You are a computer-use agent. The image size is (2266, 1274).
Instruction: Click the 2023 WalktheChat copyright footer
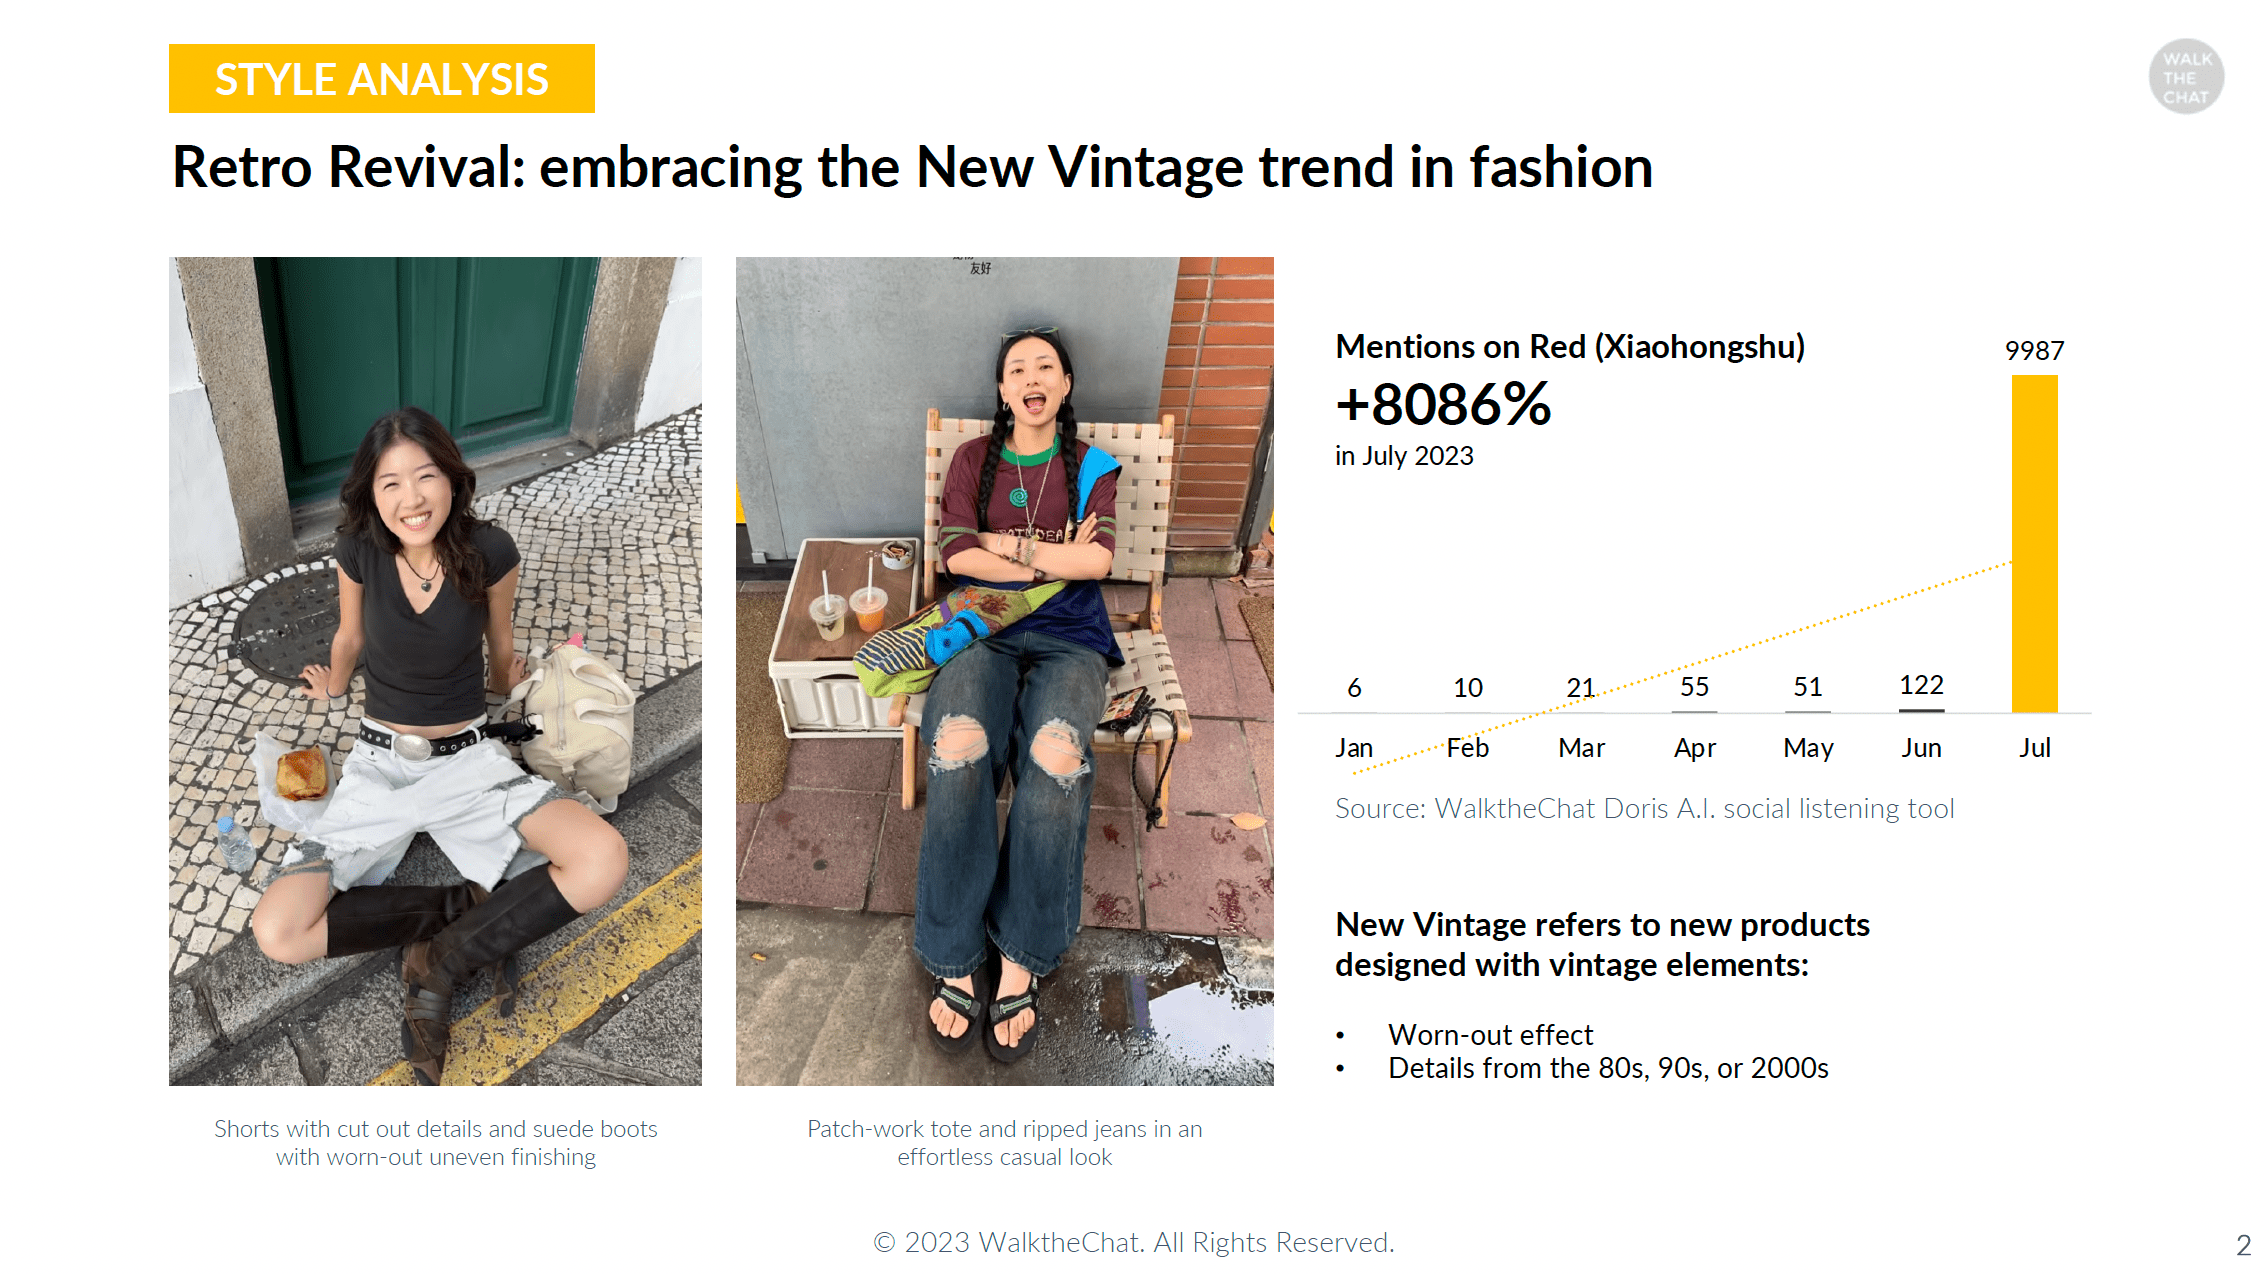click(x=1134, y=1242)
